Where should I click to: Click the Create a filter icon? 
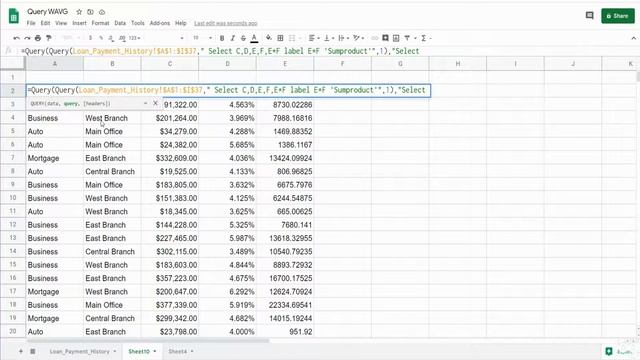pyautogui.click(x=407, y=38)
